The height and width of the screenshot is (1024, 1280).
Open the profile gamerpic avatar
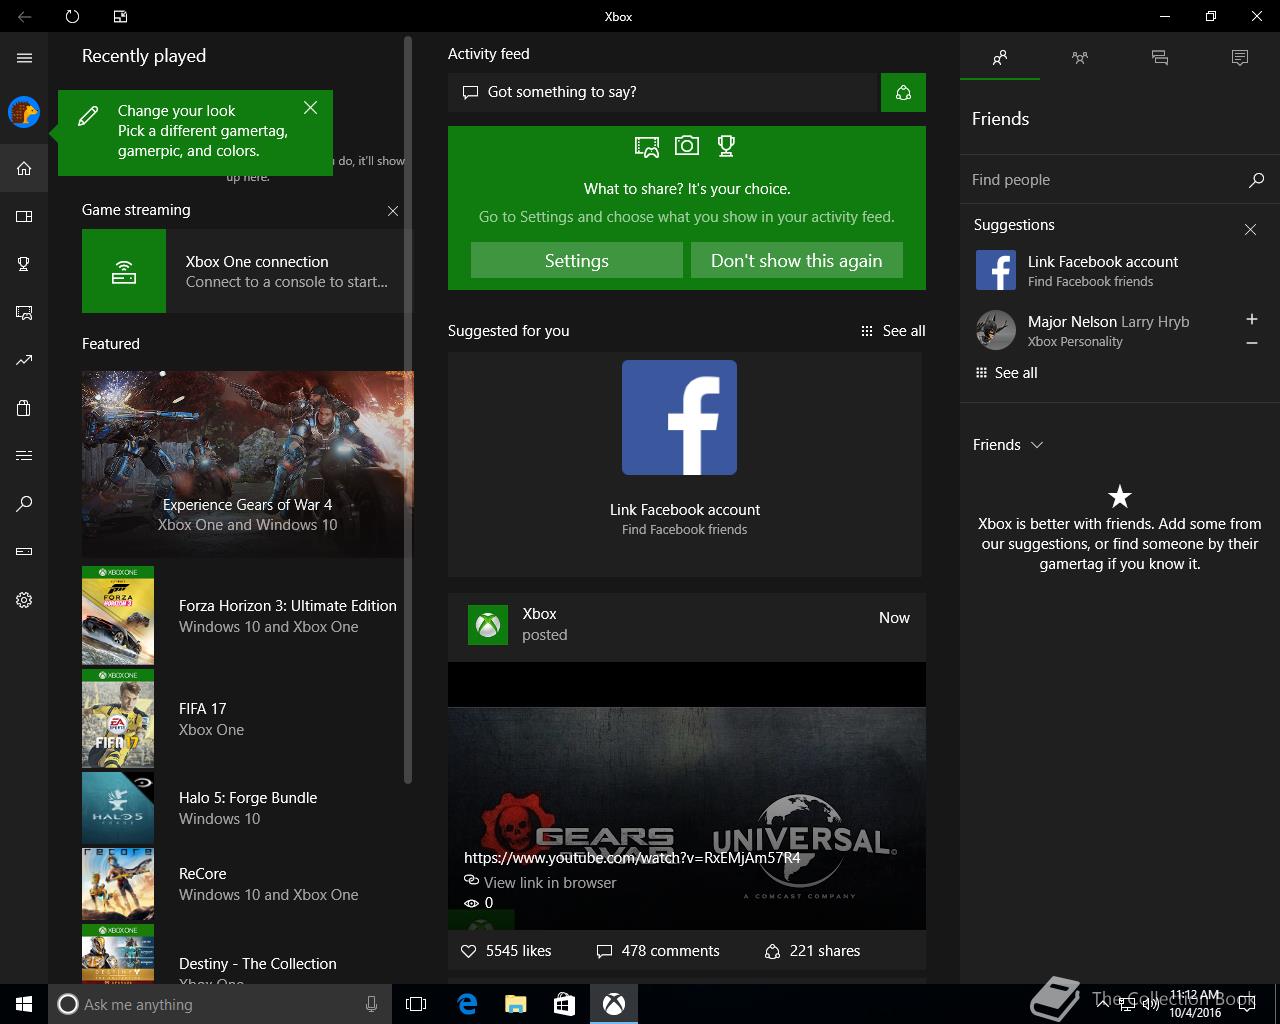point(24,112)
